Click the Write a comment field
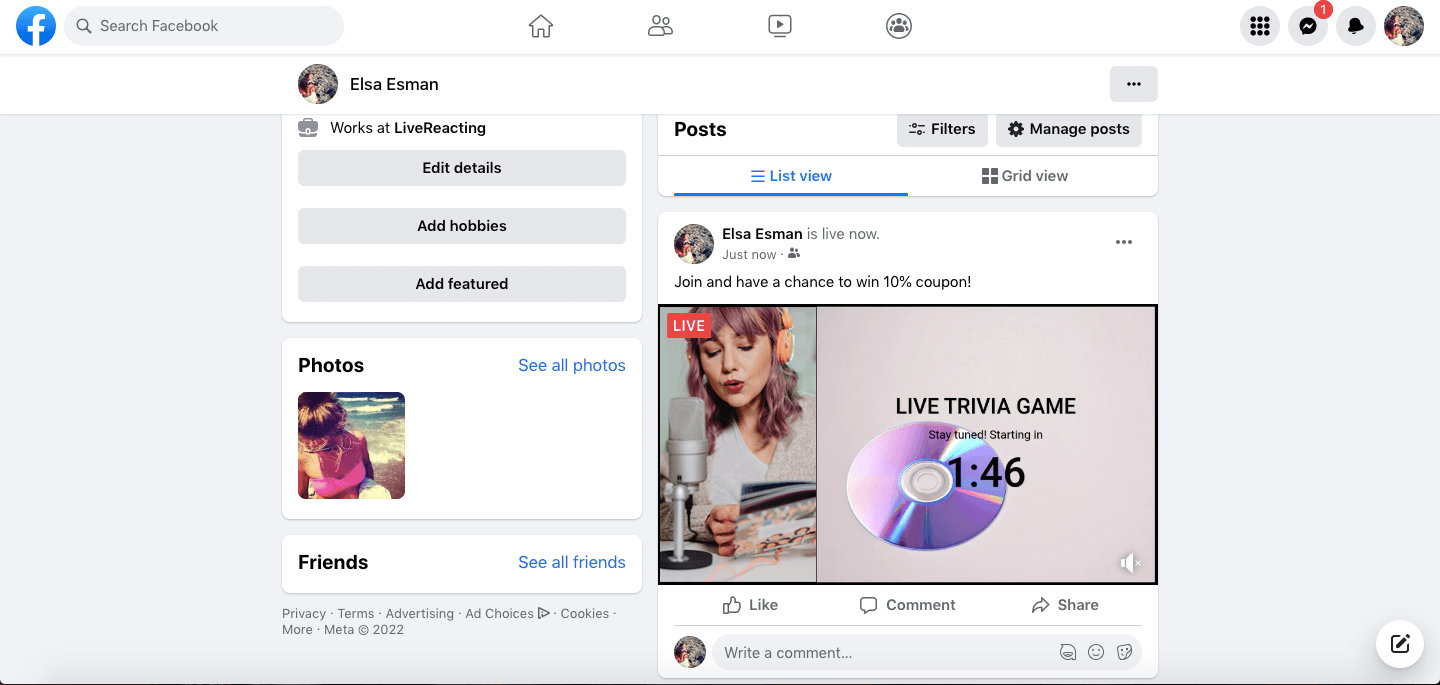Viewport: 1440px width, 685px height. pyautogui.click(x=926, y=652)
